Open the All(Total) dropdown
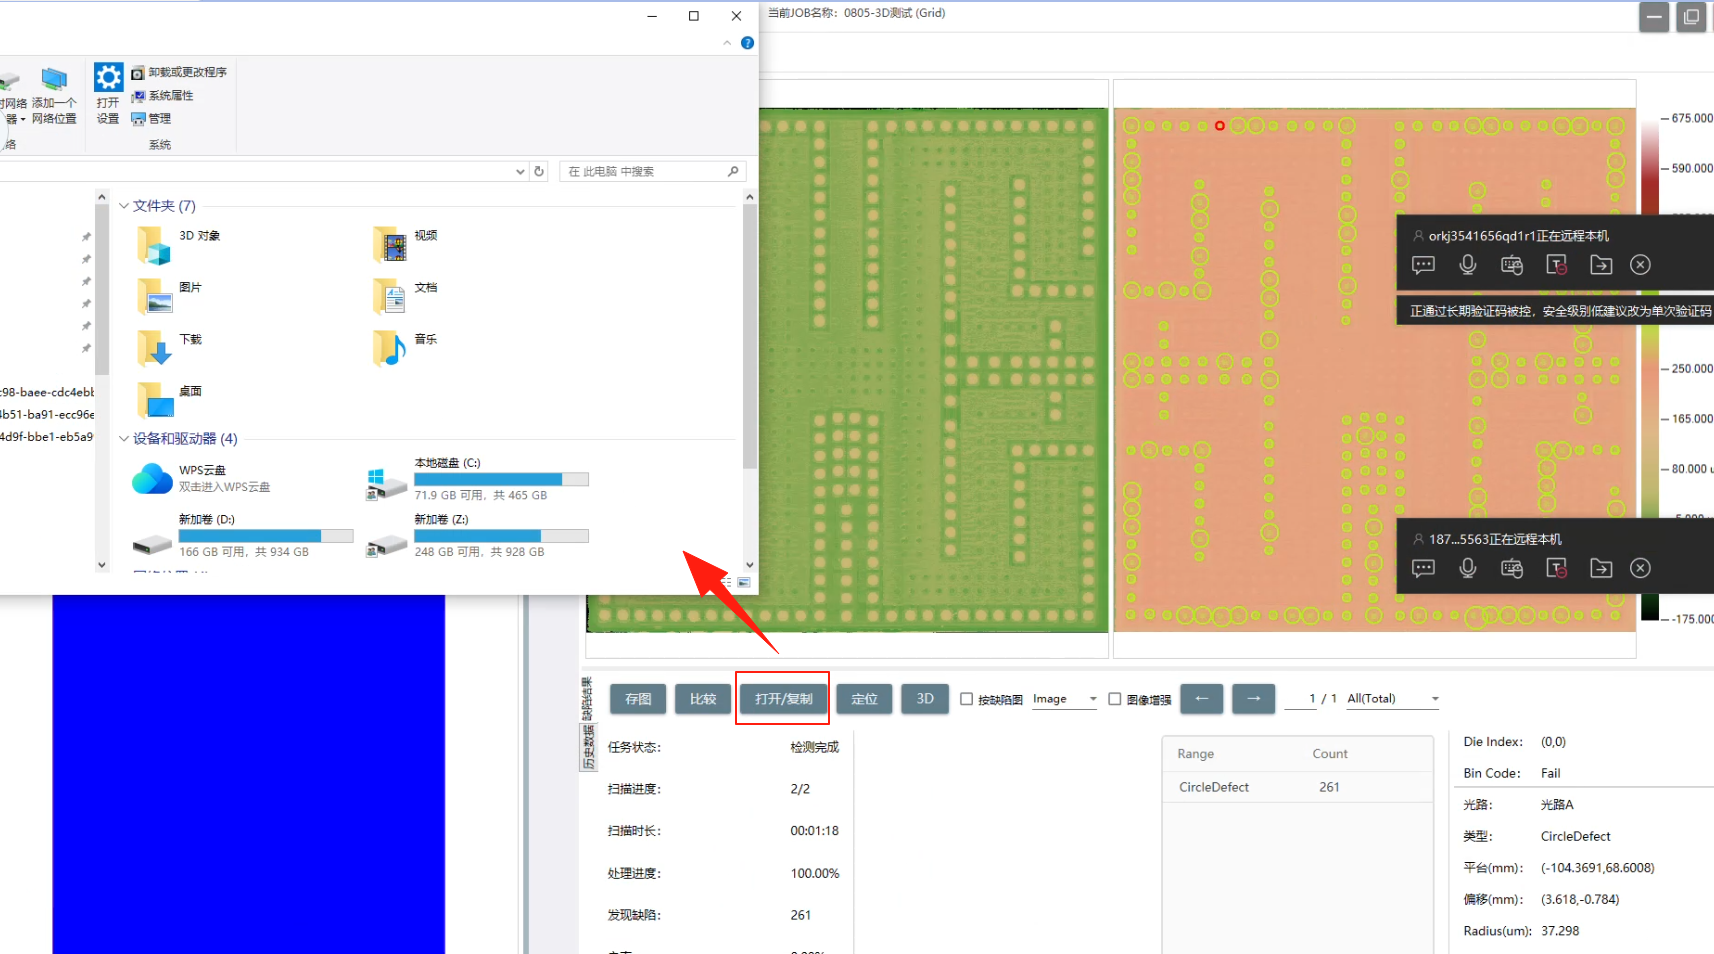Viewport: 1714px width, 954px height. click(1392, 699)
